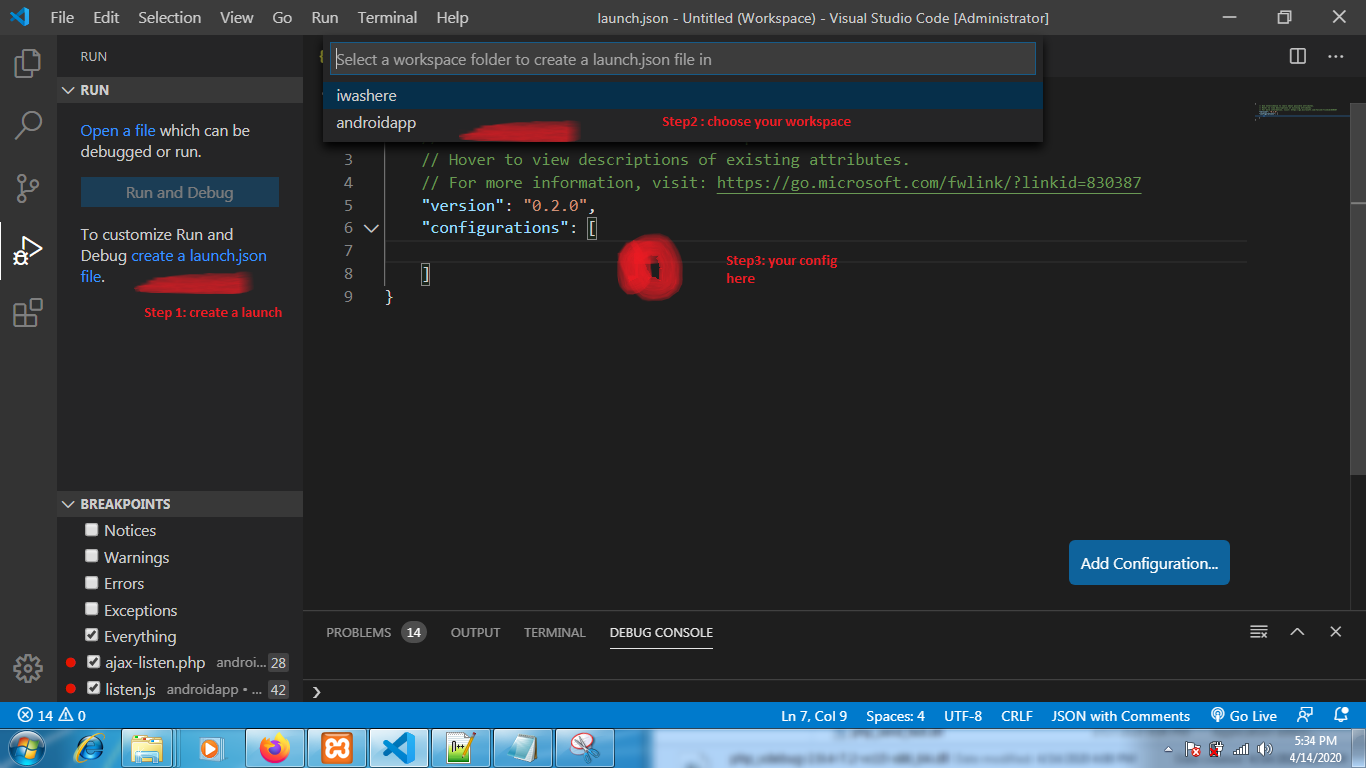This screenshot has height=768, width=1366.
Task: Open the Source Control view
Action: [28, 187]
